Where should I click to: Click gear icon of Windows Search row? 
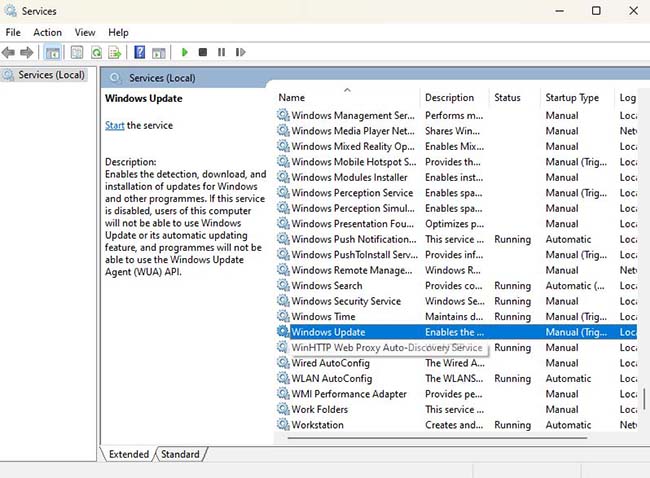[x=283, y=285]
